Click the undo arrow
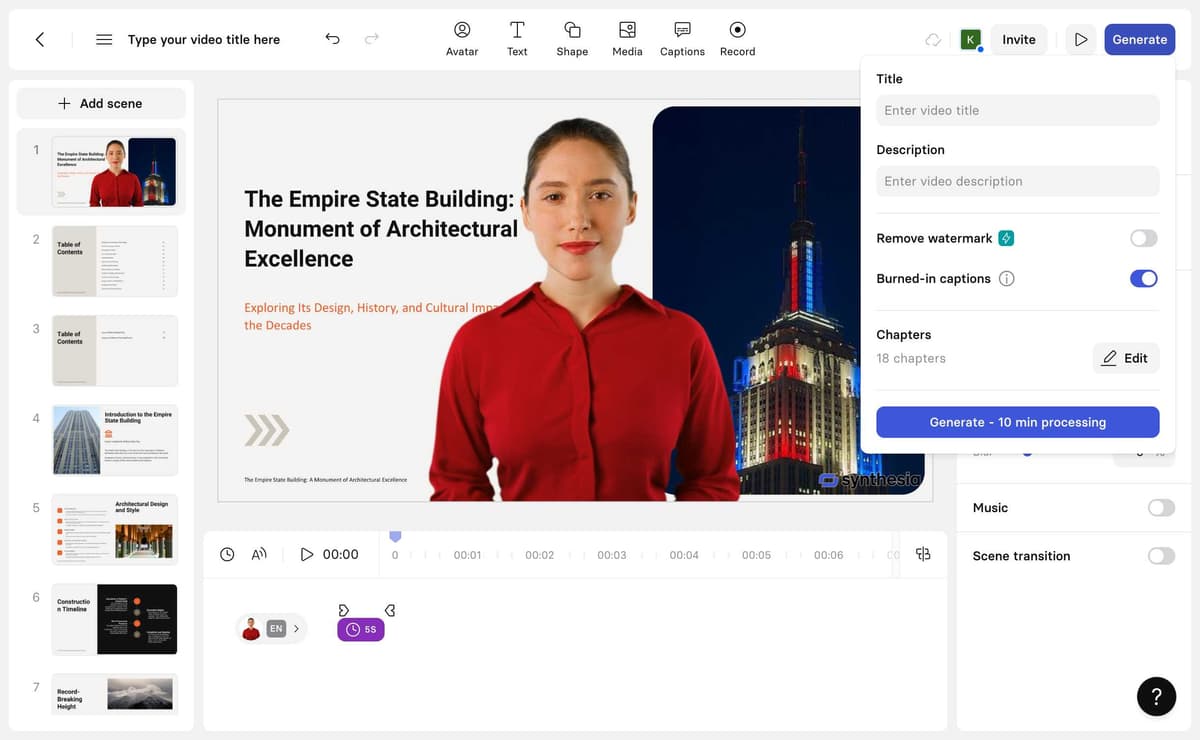 click(x=333, y=39)
